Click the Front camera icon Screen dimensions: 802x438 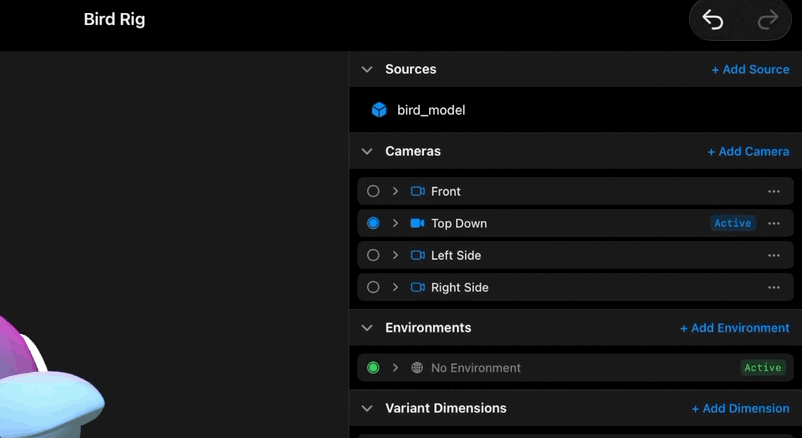[417, 191]
